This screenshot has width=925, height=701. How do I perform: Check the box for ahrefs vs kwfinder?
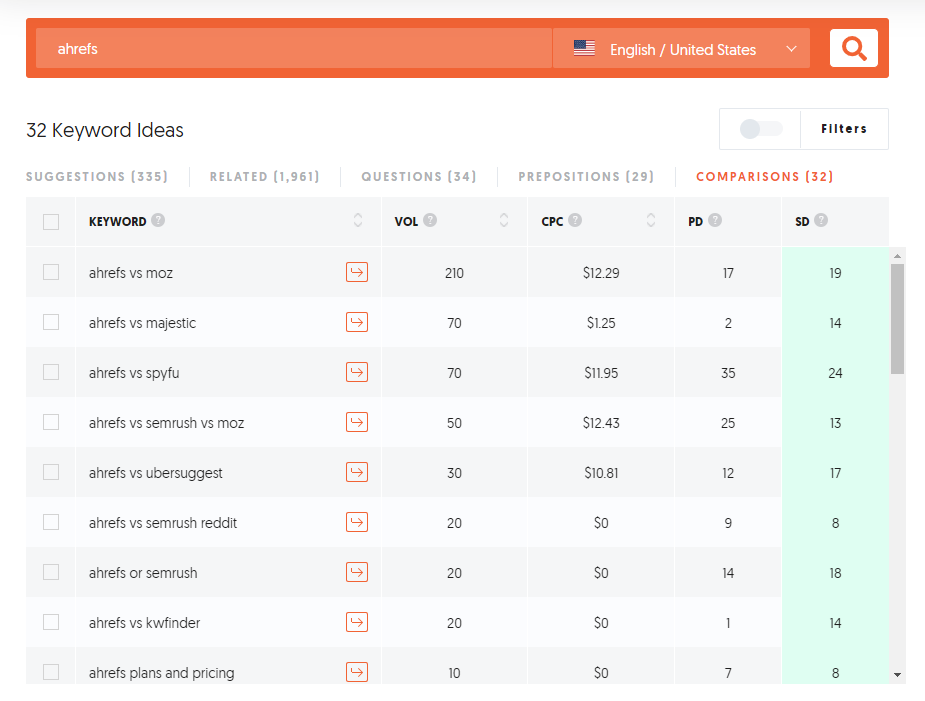(x=51, y=622)
